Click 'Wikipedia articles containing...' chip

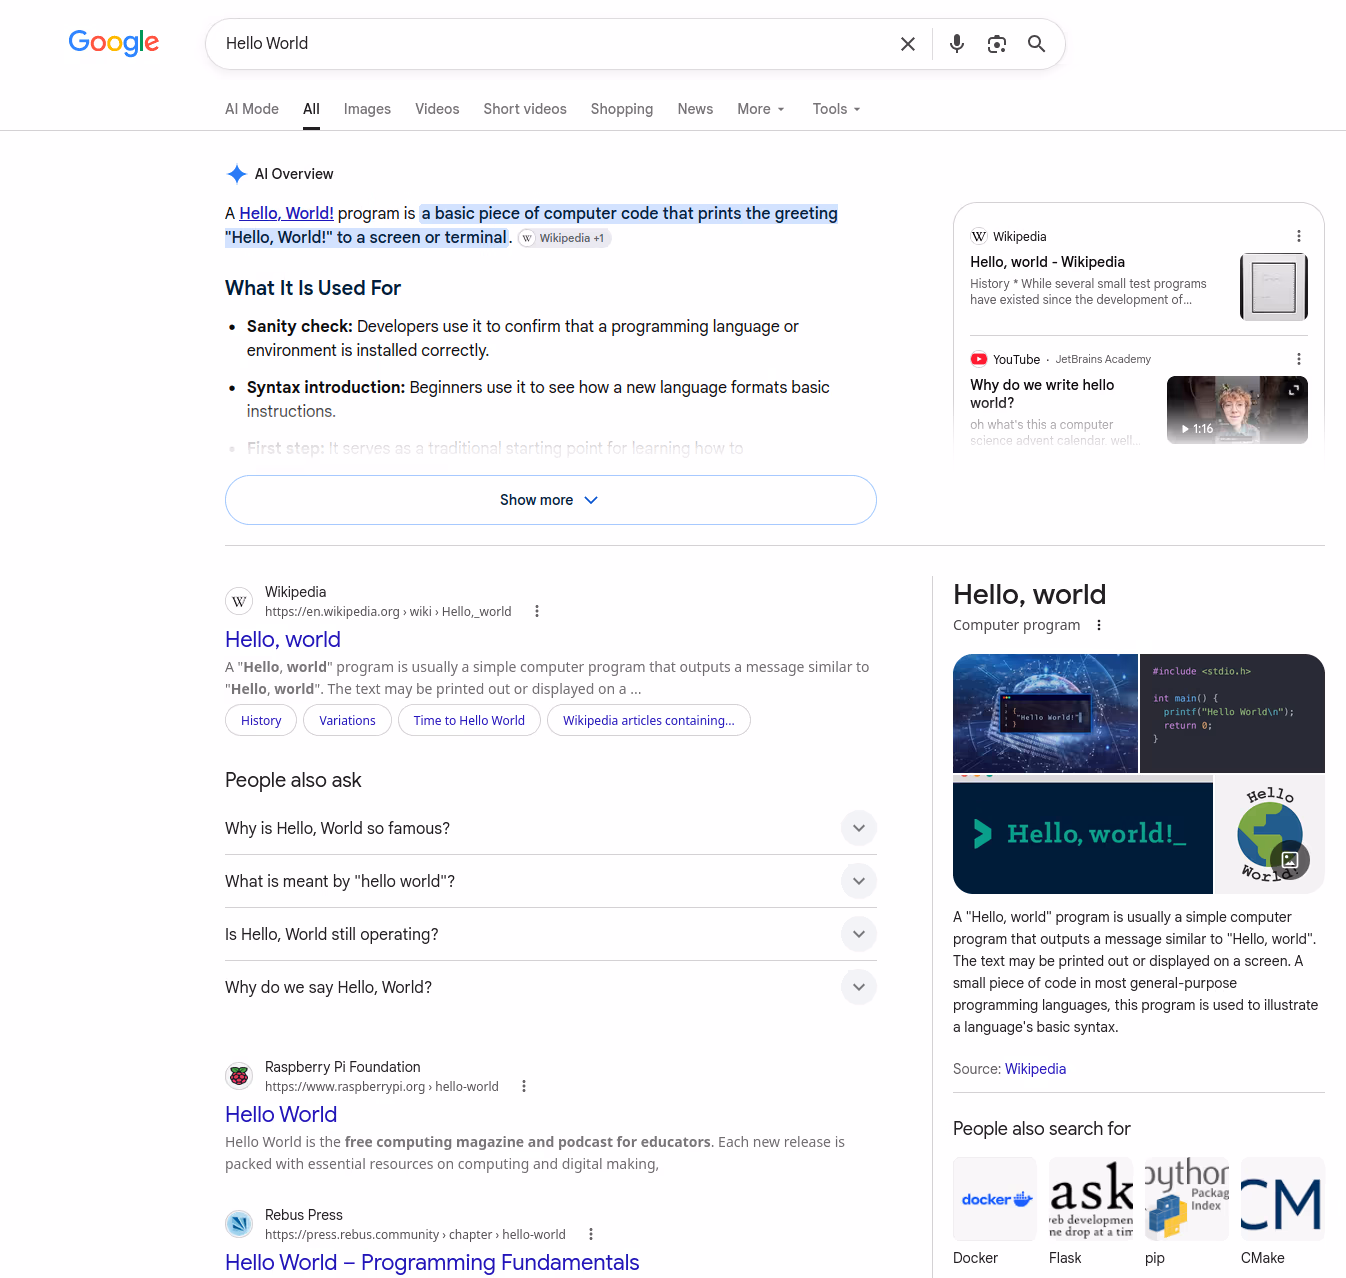(648, 720)
